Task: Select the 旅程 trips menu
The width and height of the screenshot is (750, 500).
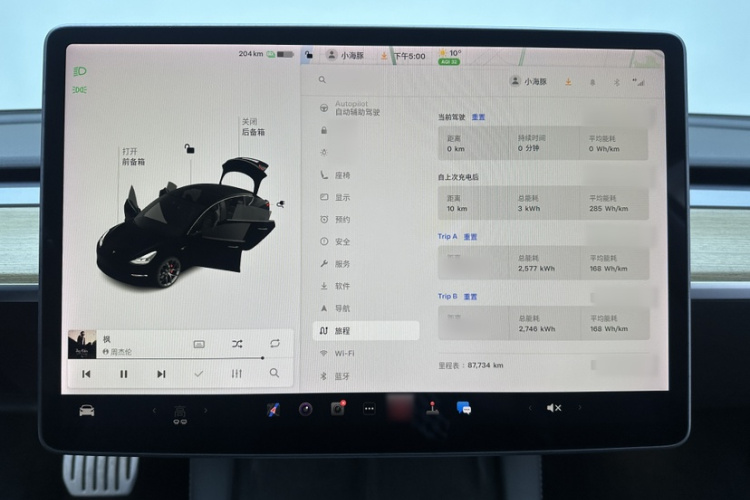Action: click(x=366, y=331)
